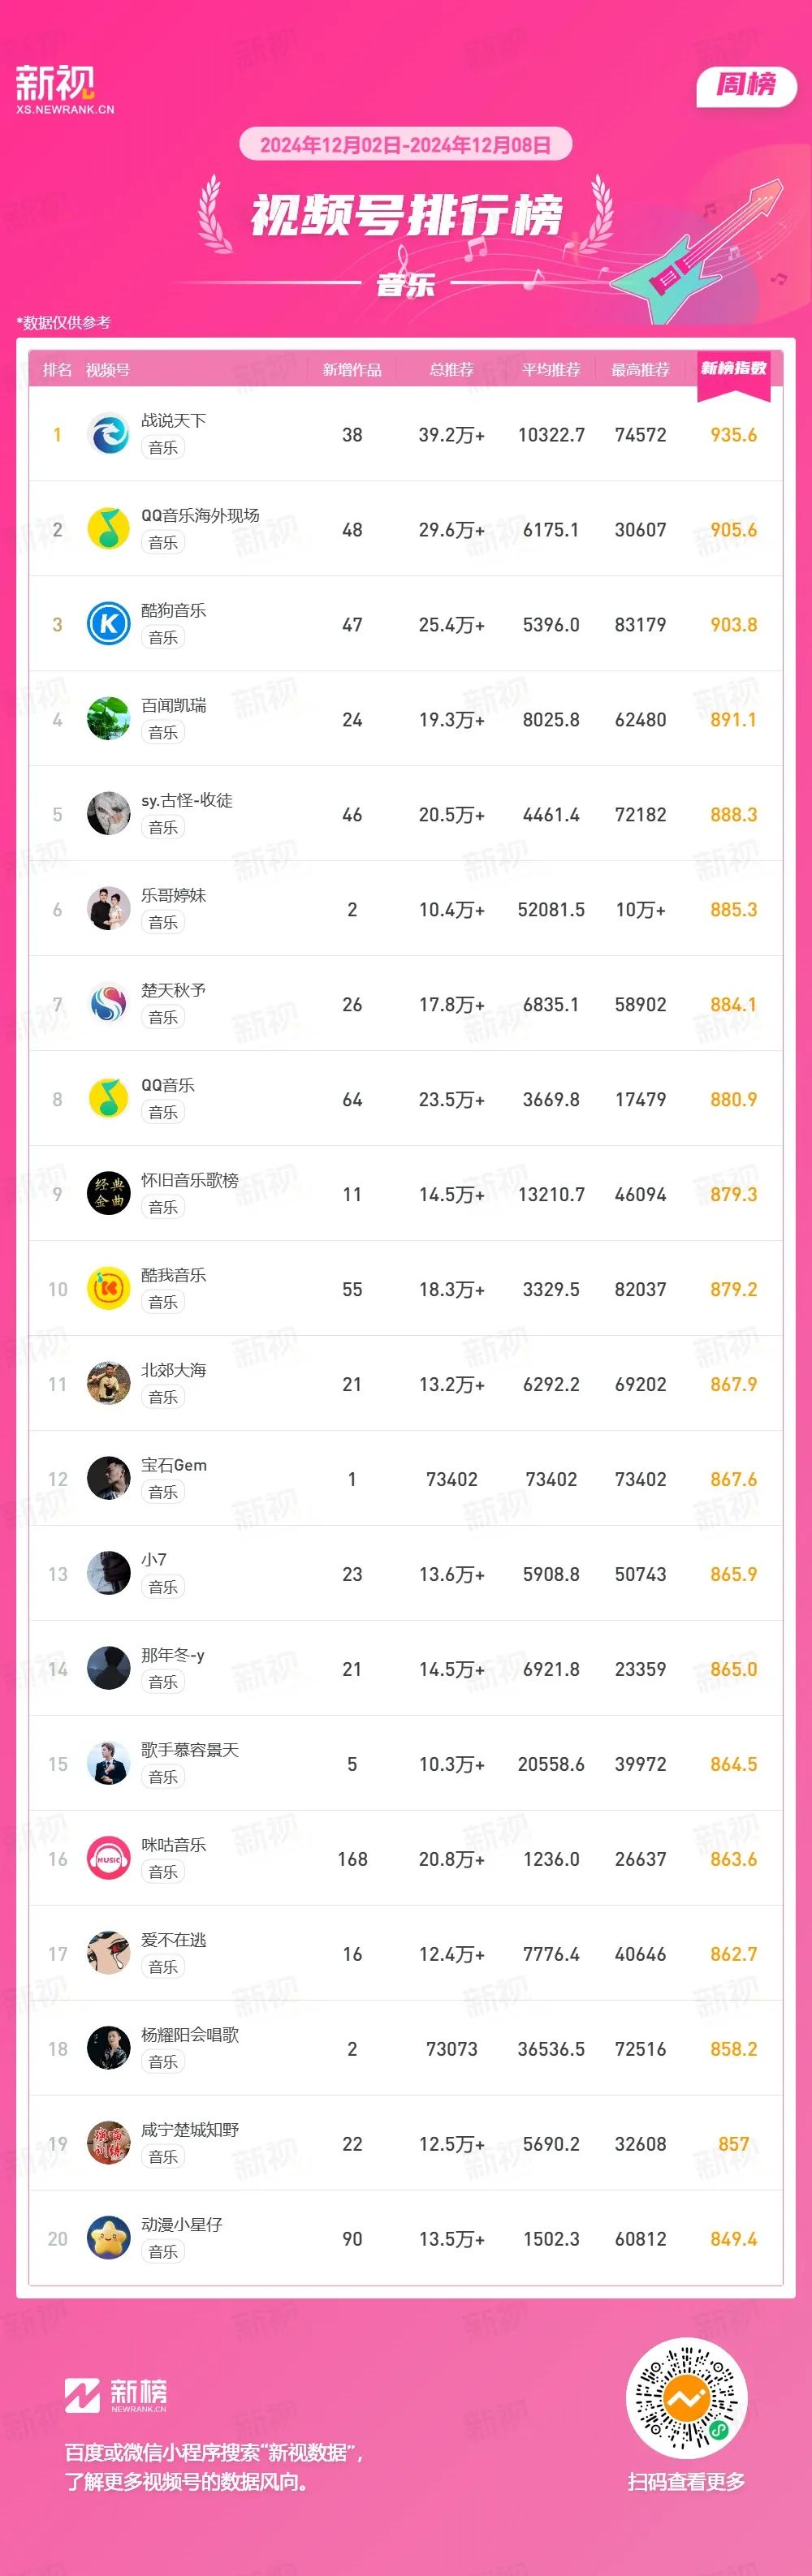Click the 新视 logo at top left

64,89
